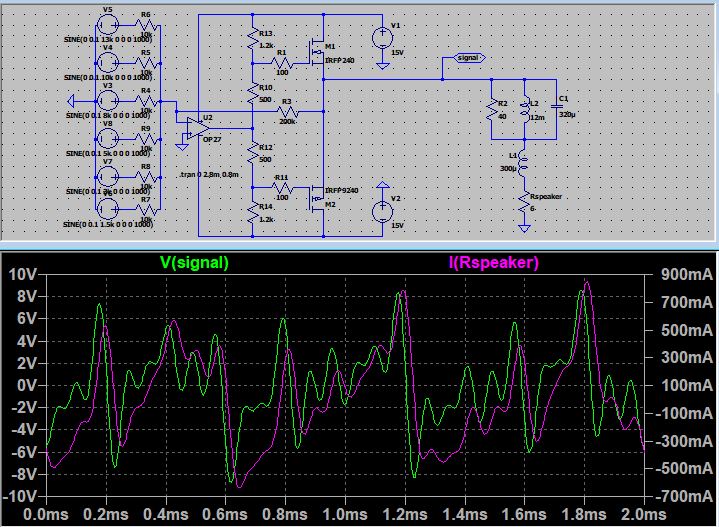Click the SINE(0 0.1 1.5k...) value text
719x527 pixels.
pyautogui.click(x=108, y=224)
